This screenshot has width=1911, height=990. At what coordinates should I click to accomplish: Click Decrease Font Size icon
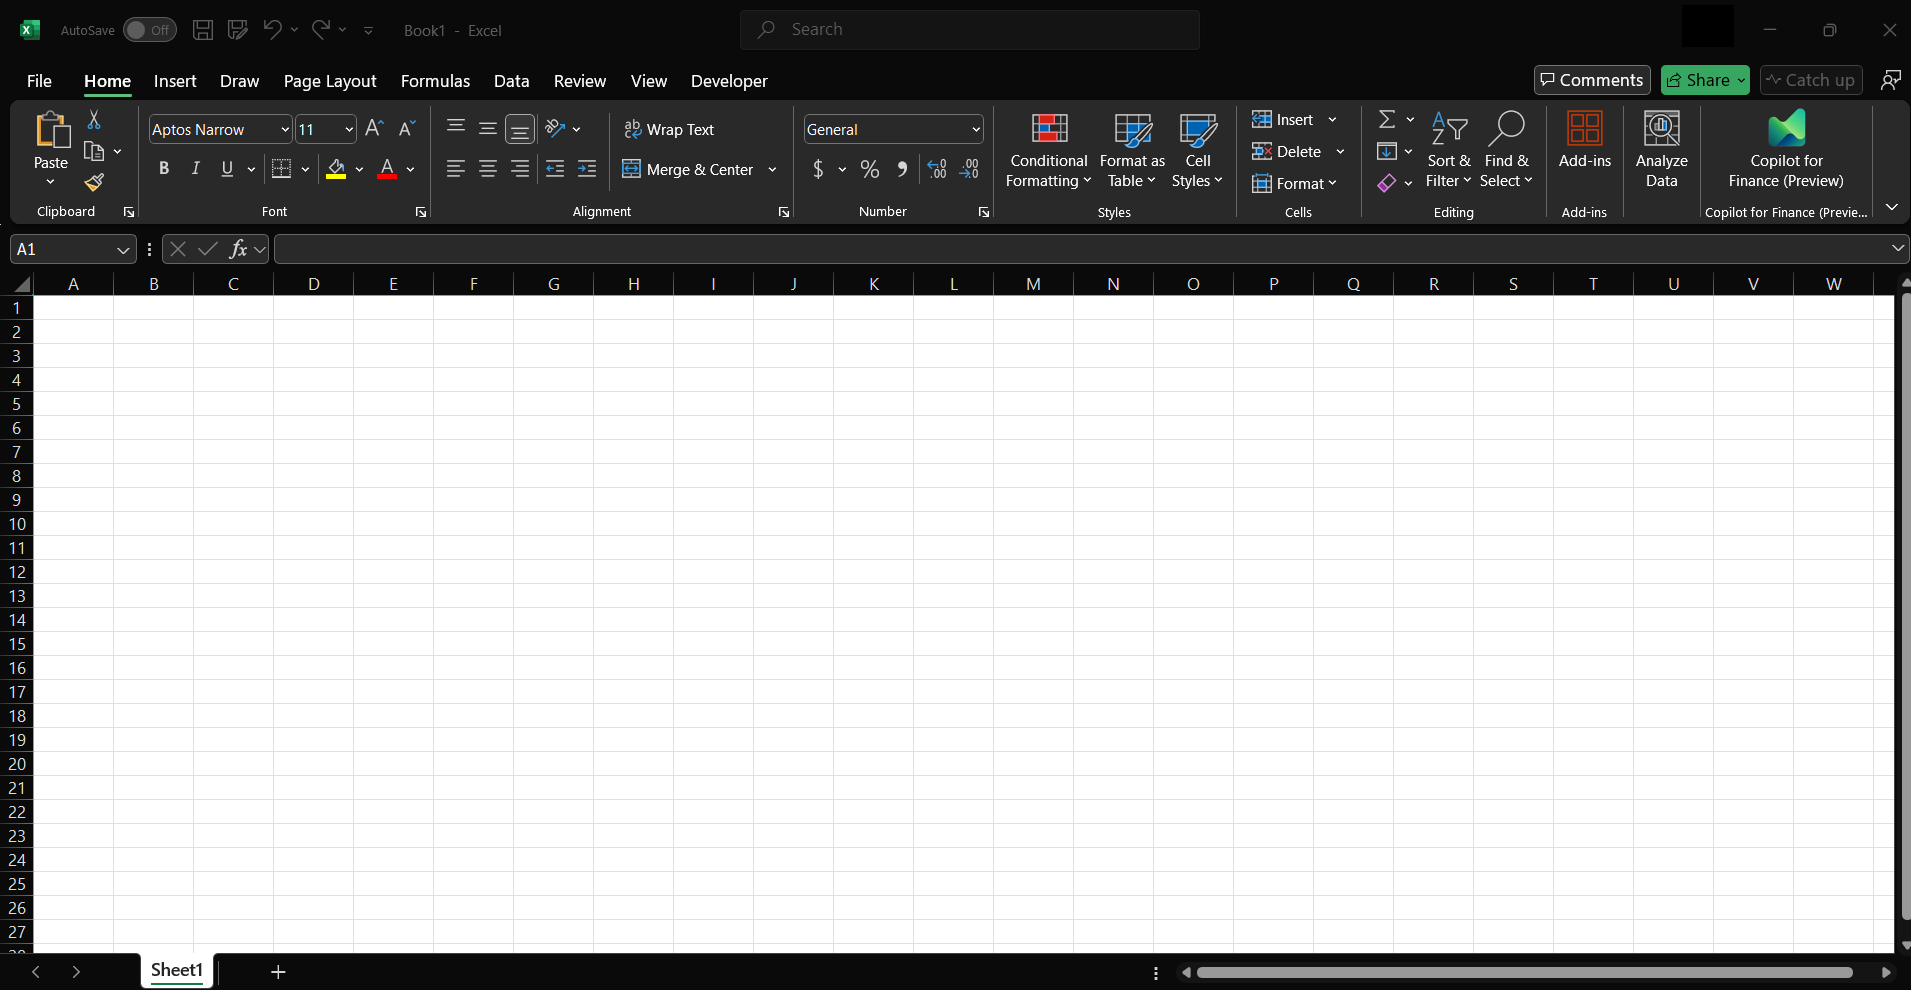tap(406, 128)
